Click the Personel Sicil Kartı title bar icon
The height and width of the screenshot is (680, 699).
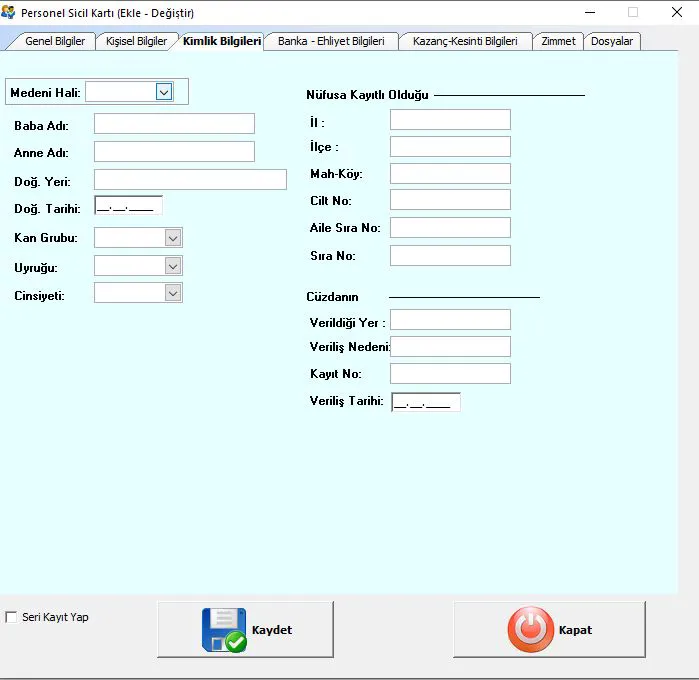(9, 13)
